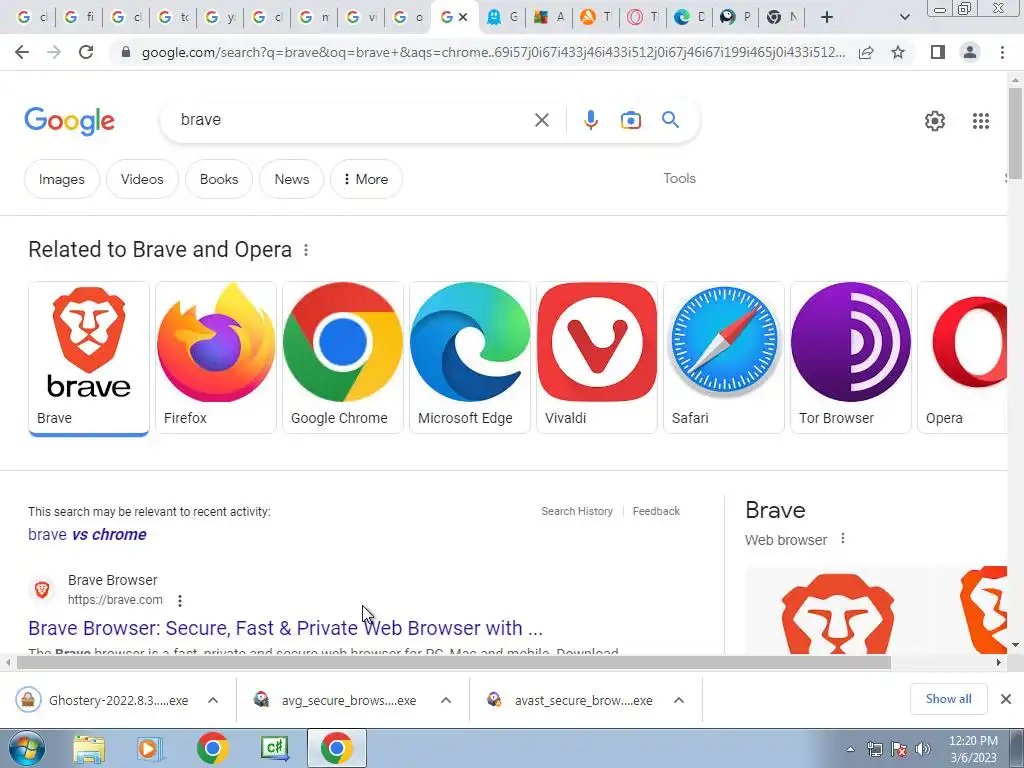Switch to the Avast orange icon tab

pyautogui.click(x=595, y=18)
